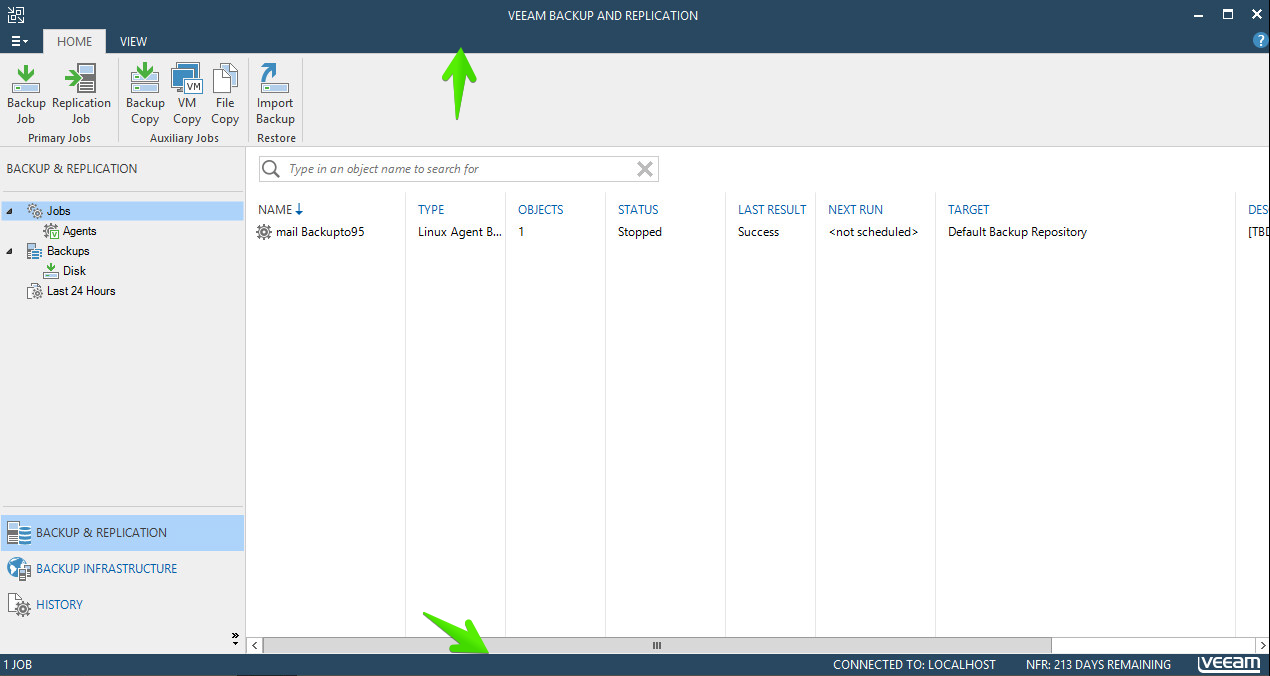1270x676 pixels.
Task: Select the mail Backupto95 job row
Action: pyautogui.click(x=758, y=232)
